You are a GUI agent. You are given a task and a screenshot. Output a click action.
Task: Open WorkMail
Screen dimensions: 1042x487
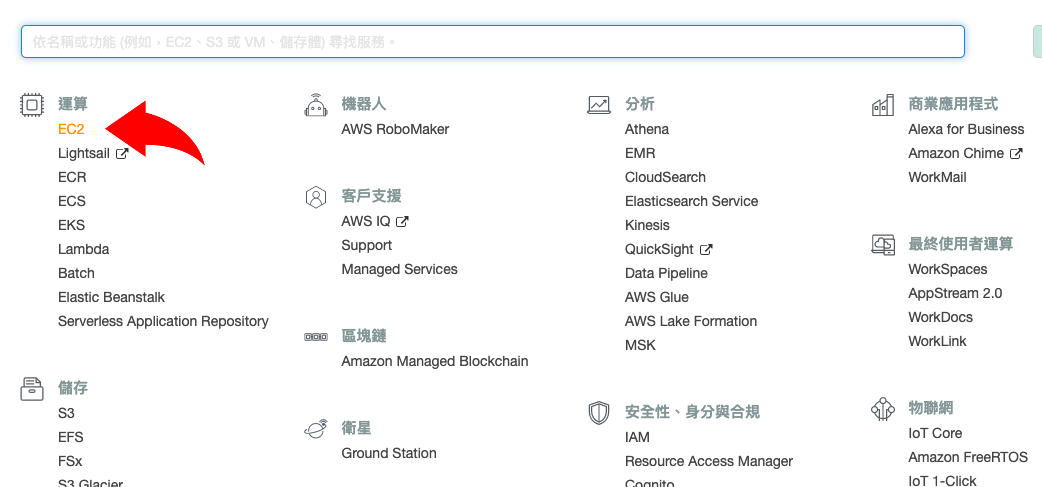pyautogui.click(x=937, y=177)
